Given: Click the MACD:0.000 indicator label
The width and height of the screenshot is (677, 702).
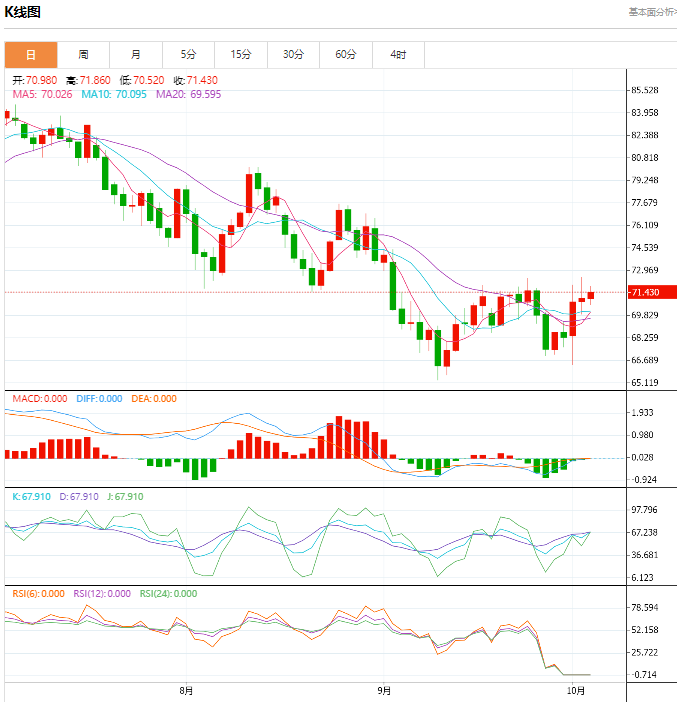Looking at the screenshot, I should pyautogui.click(x=40, y=398).
